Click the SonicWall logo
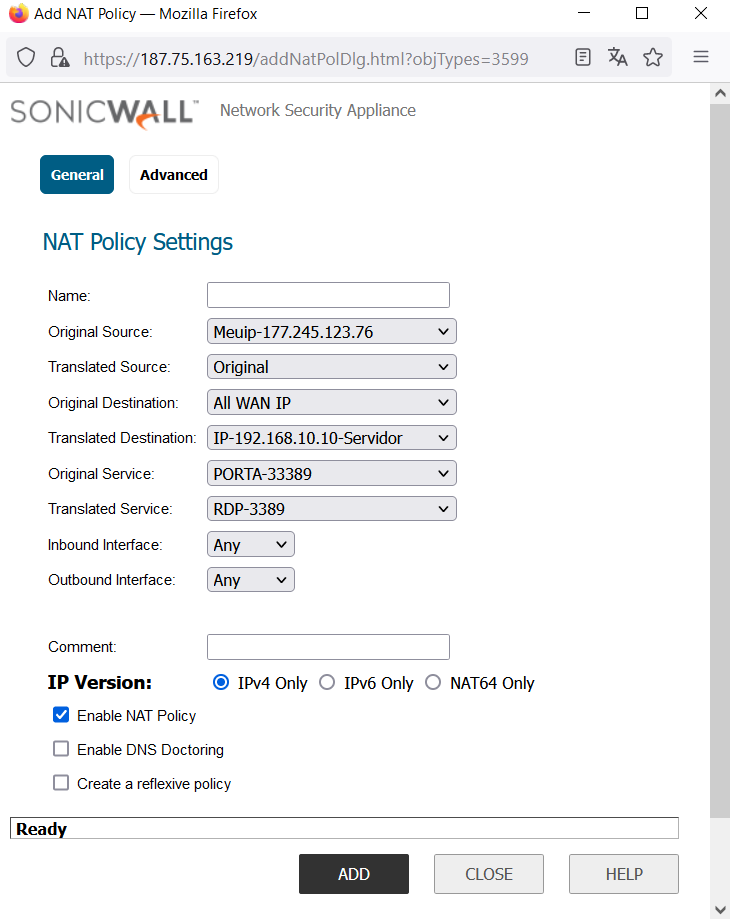 (x=104, y=112)
